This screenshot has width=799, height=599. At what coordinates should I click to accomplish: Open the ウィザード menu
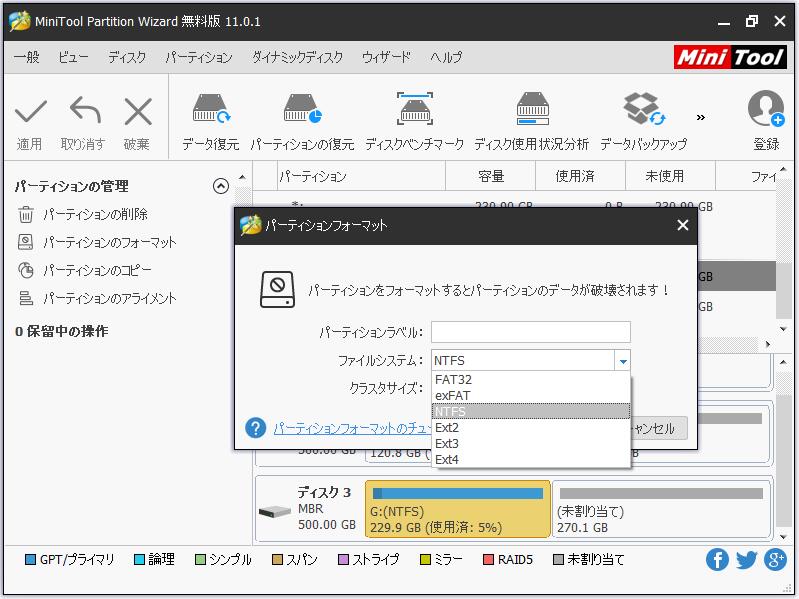coord(386,58)
